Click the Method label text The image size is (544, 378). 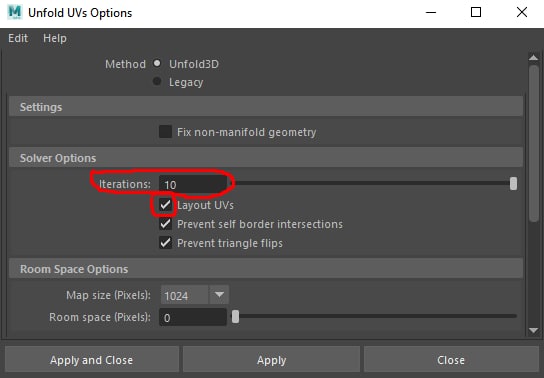coord(125,64)
